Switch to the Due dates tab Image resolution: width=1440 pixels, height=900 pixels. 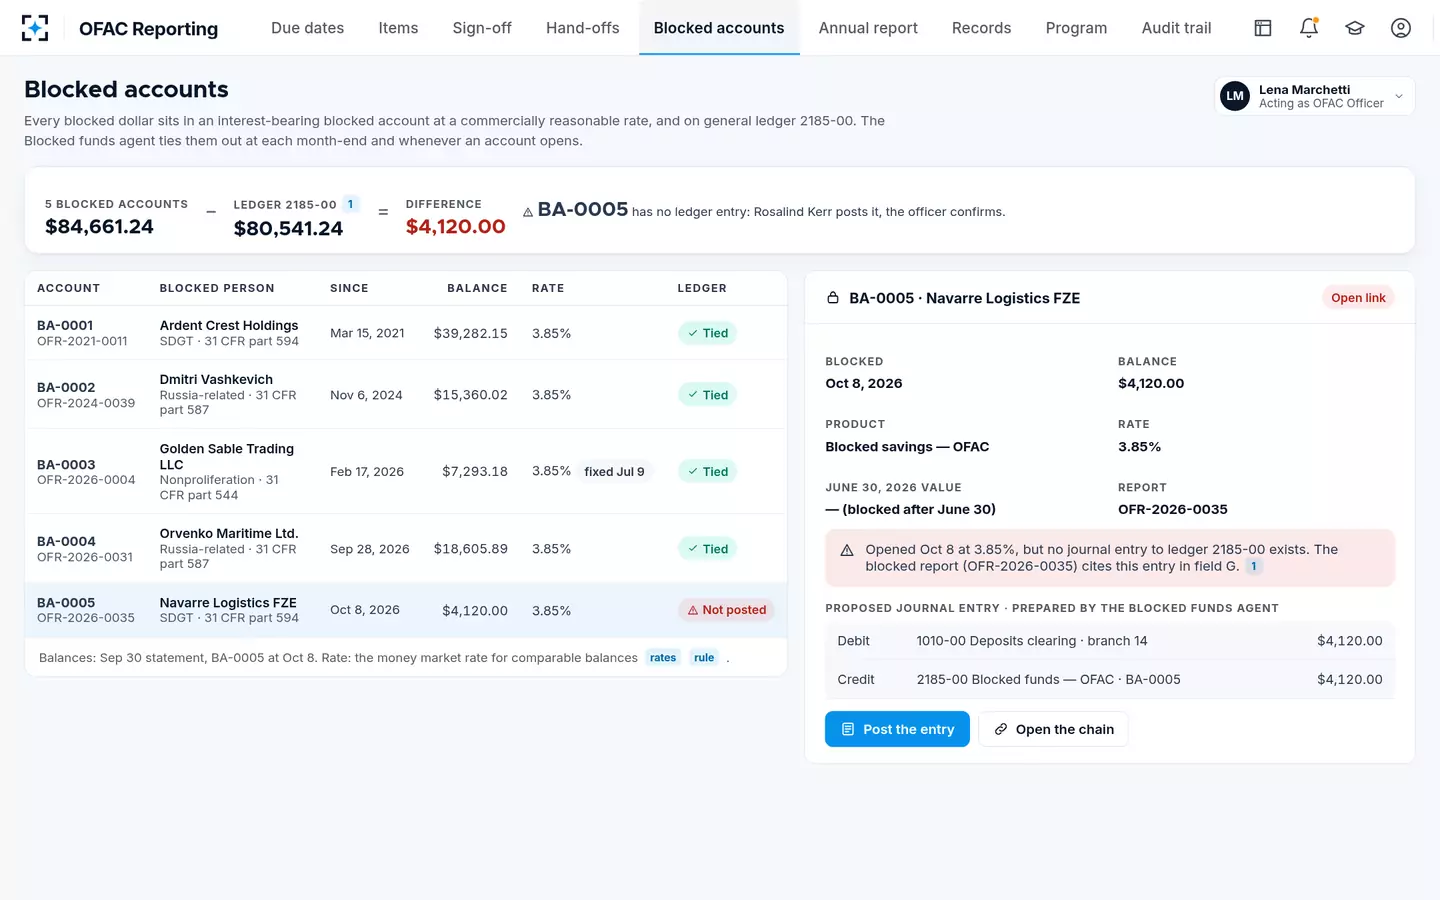[x=308, y=28]
